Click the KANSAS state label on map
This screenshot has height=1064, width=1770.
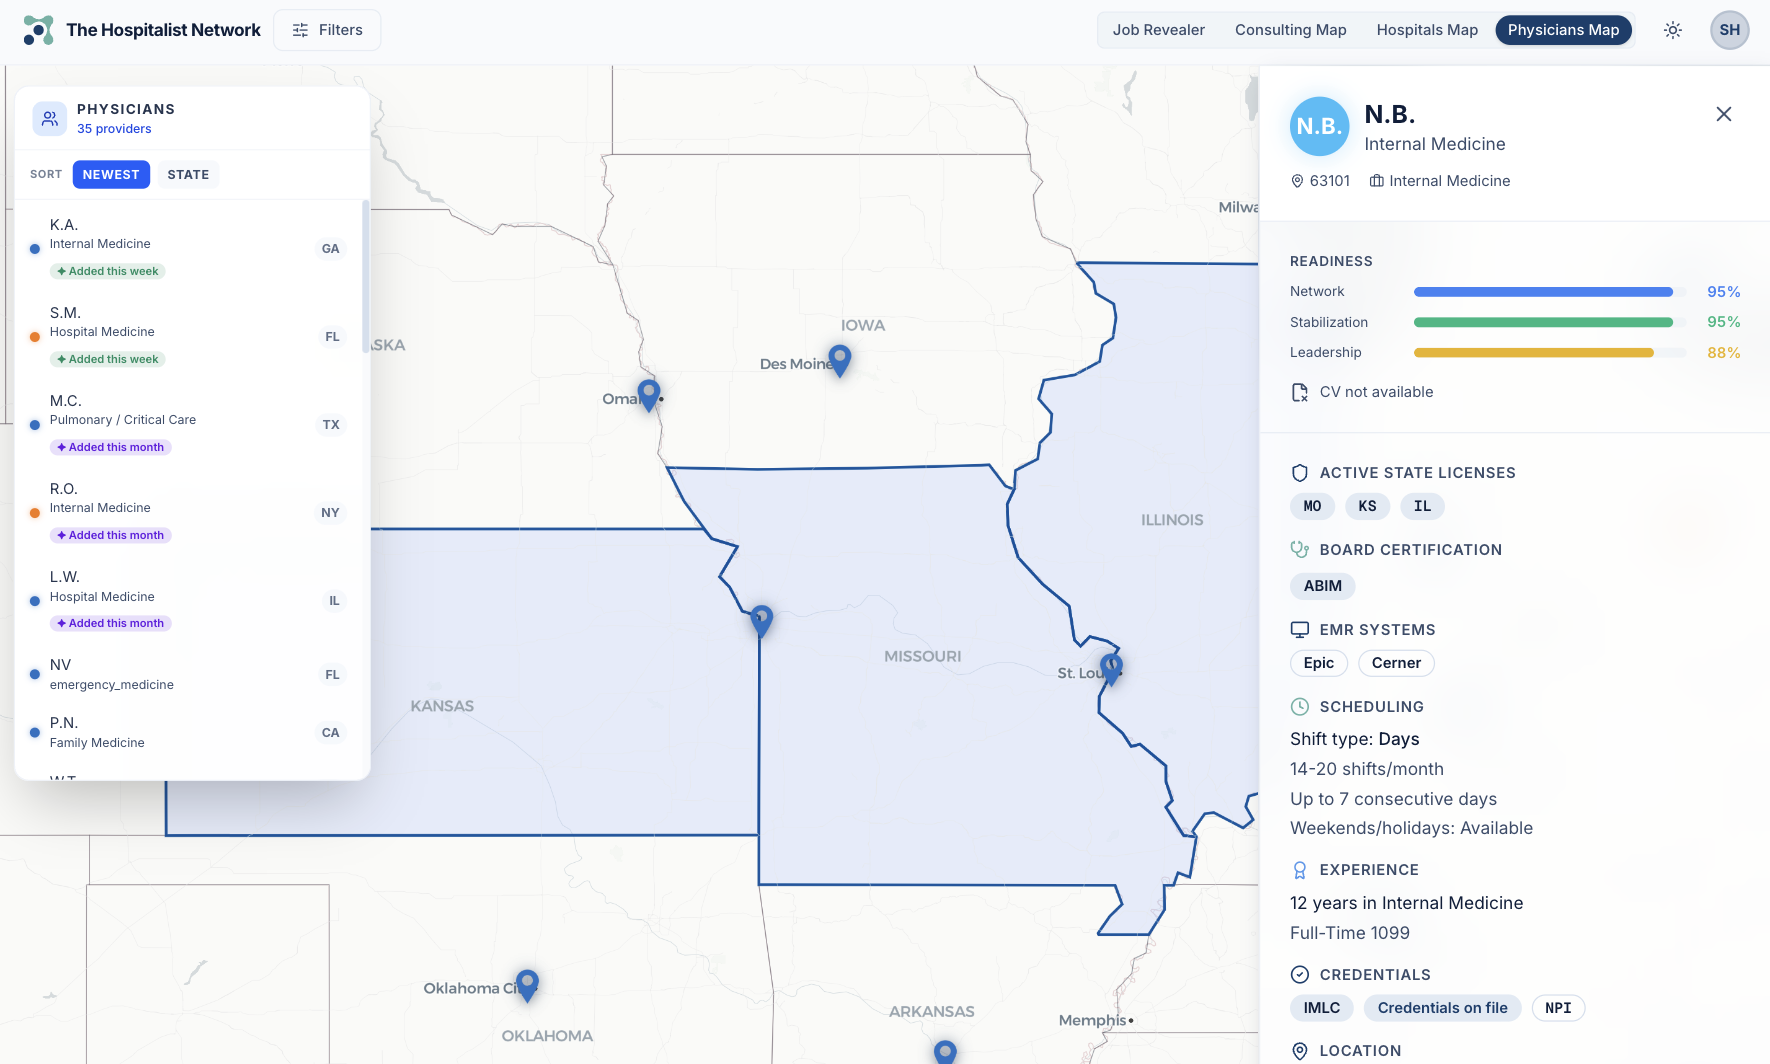(x=442, y=706)
